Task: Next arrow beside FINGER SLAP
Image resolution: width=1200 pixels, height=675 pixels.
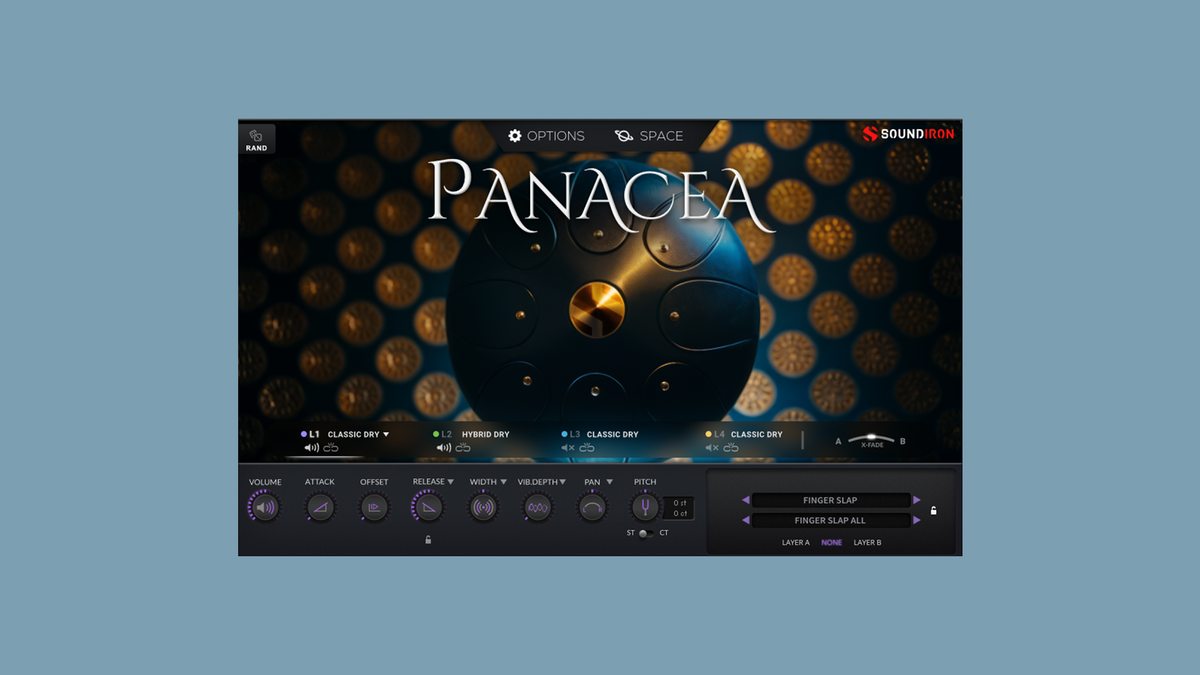Action: (917, 500)
